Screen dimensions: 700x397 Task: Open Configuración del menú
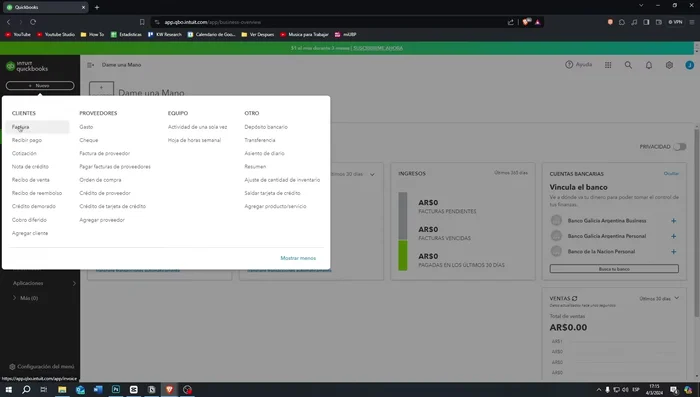coord(42,367)
